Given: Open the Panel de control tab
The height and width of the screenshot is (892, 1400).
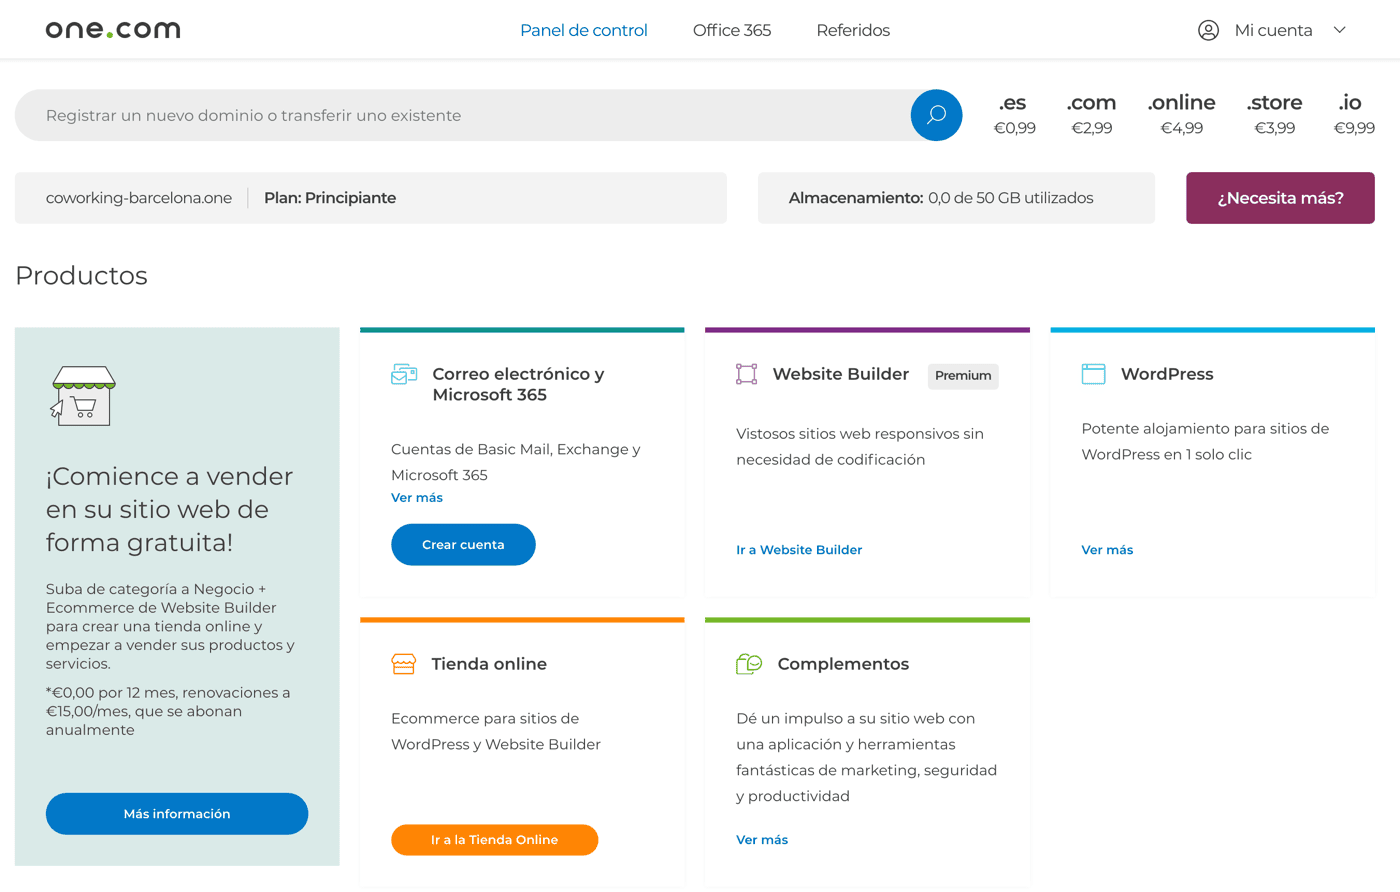Looking at the screenshot, I should 584,30.
